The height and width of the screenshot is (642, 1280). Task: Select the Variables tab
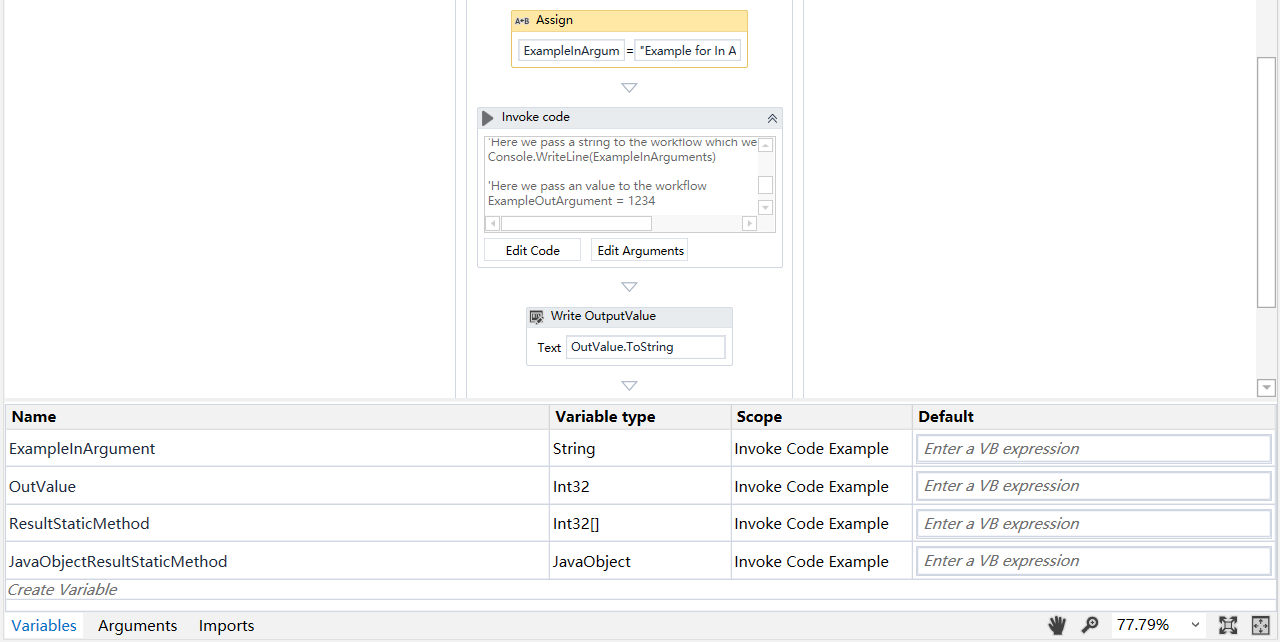43,625
